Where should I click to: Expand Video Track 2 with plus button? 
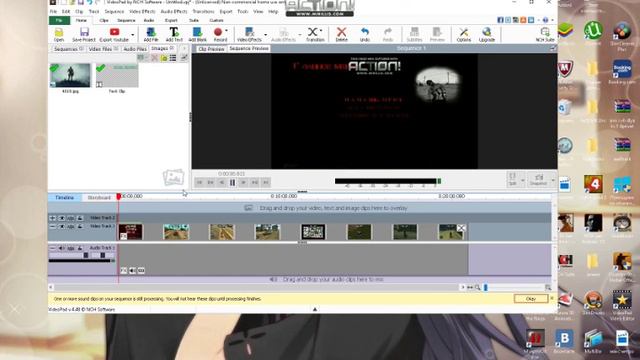pos(53,218)
